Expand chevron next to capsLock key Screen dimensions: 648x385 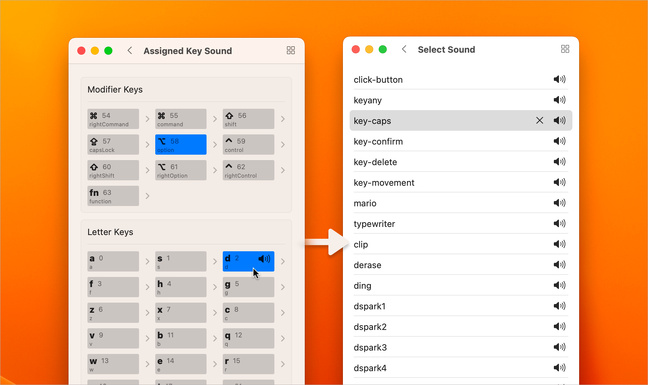[147, 145]
